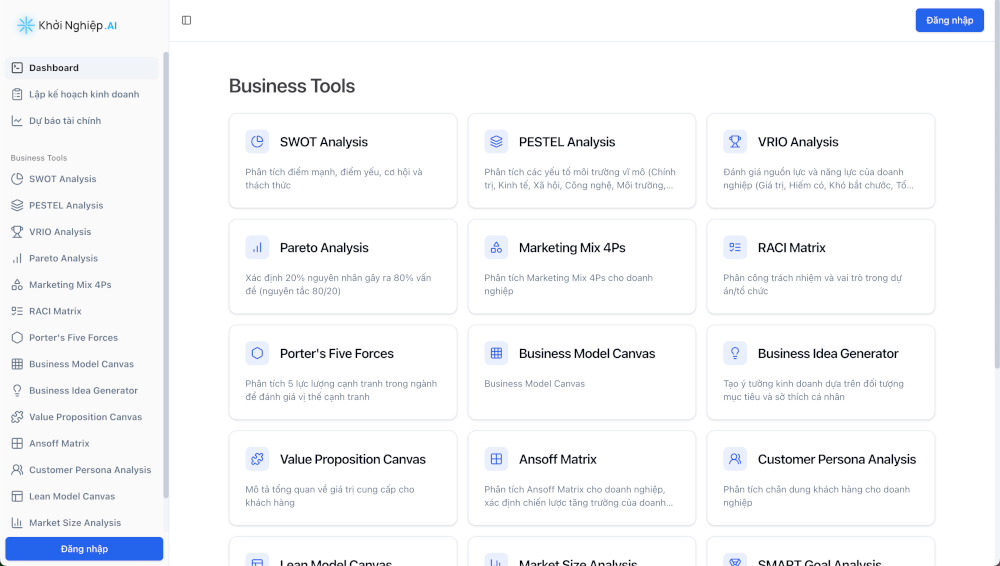The width and height of the screenshot is (1000, 566).
Task: Open the Ansoff Matrix card
Action: click(581, 477)
